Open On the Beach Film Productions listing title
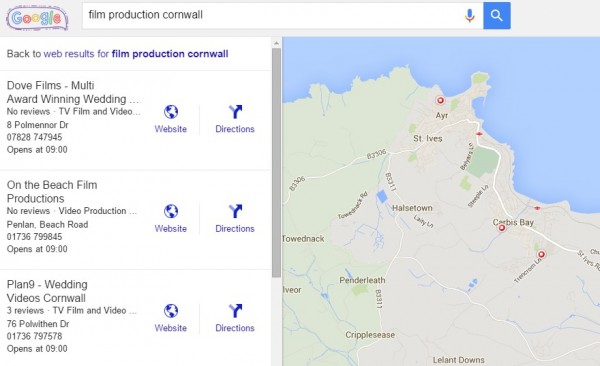Viewport: 600px width, 366px height. [x=52, y=192]
